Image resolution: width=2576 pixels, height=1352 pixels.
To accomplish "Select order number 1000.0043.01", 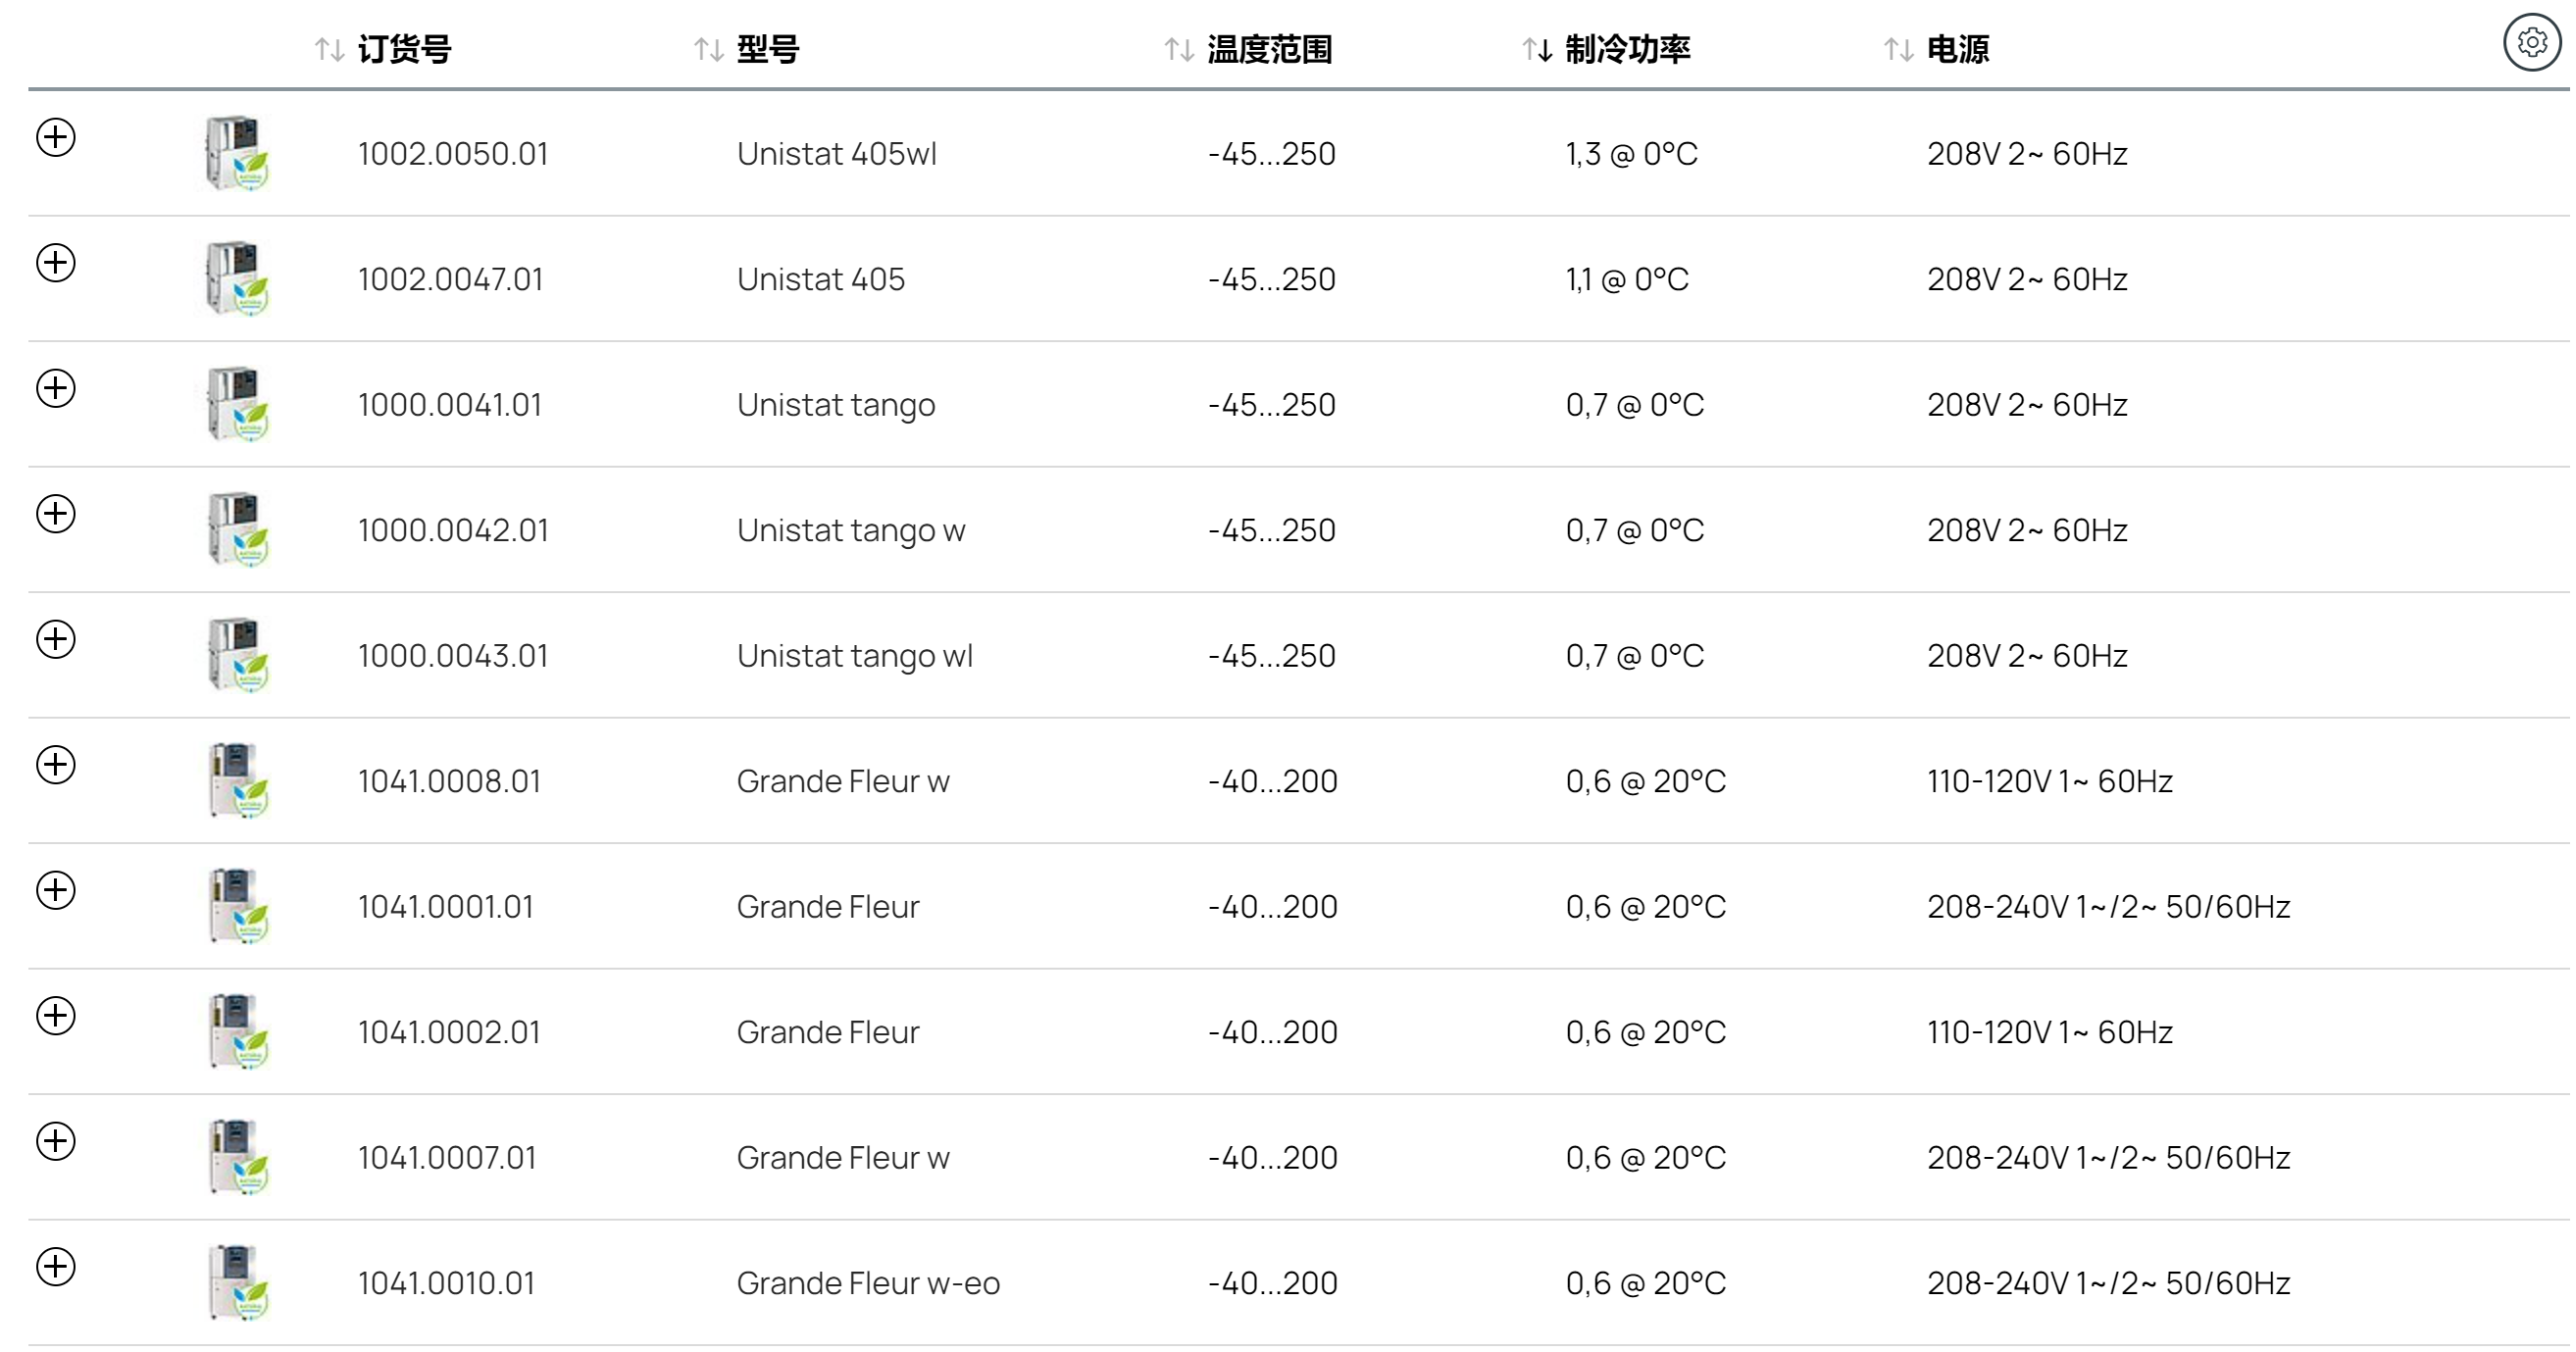I will point(453,655).
